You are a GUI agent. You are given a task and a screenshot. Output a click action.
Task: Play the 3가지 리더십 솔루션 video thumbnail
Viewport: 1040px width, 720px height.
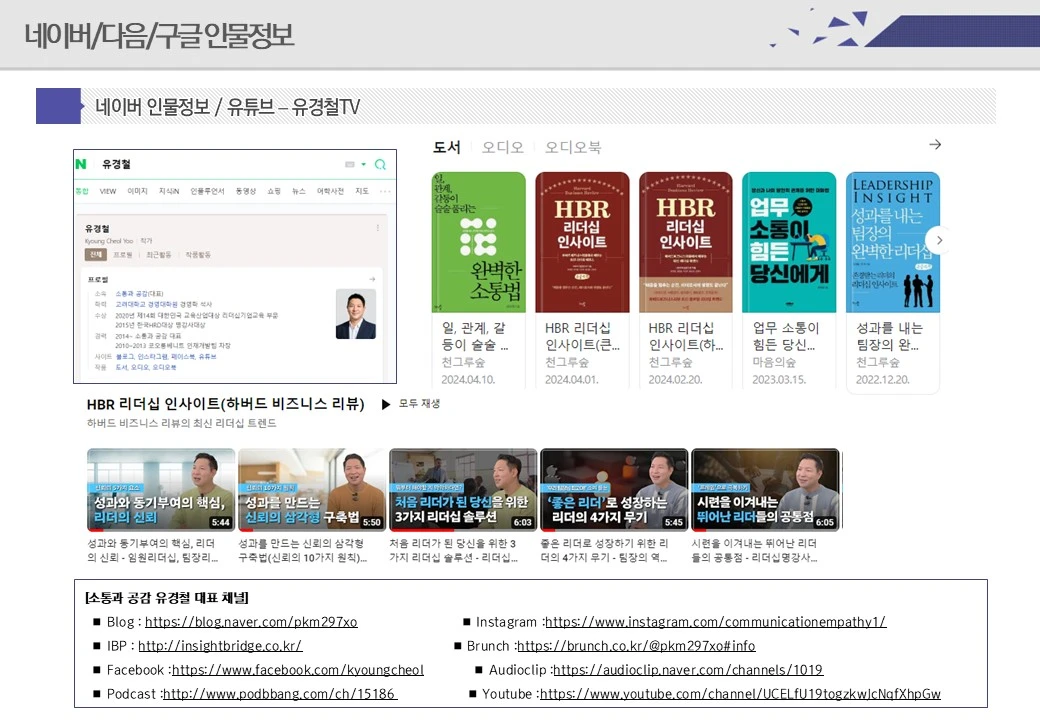463,489
